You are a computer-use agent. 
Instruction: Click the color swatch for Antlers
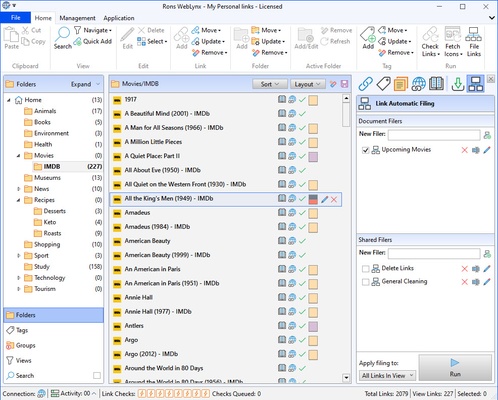(x=313, y=326)
